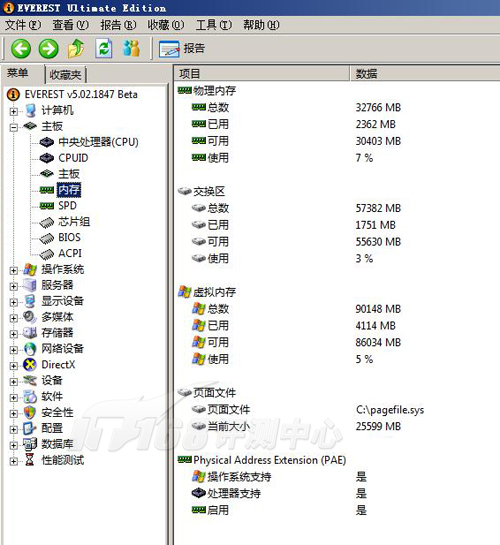500x545 pixels.
Task: Open the 文件(F) menu
Action: coord(23,25)
